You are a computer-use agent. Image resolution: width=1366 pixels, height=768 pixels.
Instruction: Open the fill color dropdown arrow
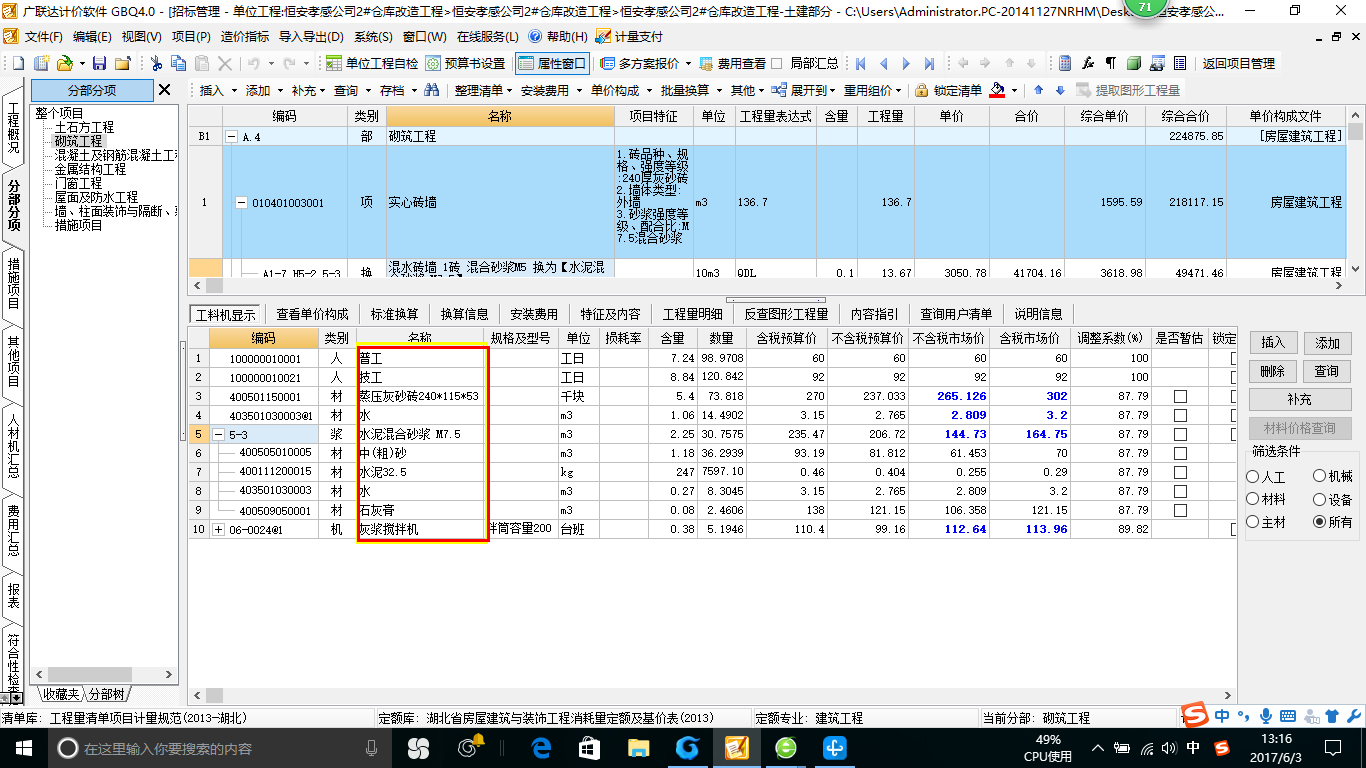coord(1013,90)
